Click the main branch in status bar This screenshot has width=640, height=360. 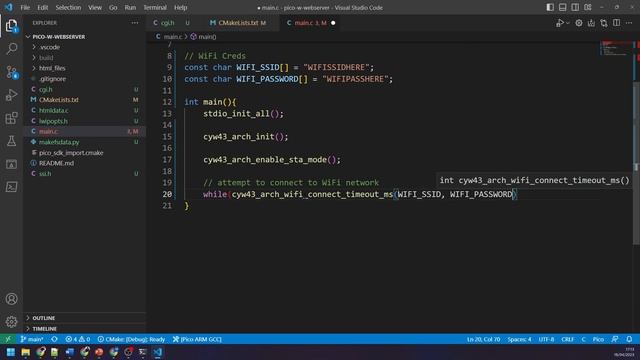point(32,339)
